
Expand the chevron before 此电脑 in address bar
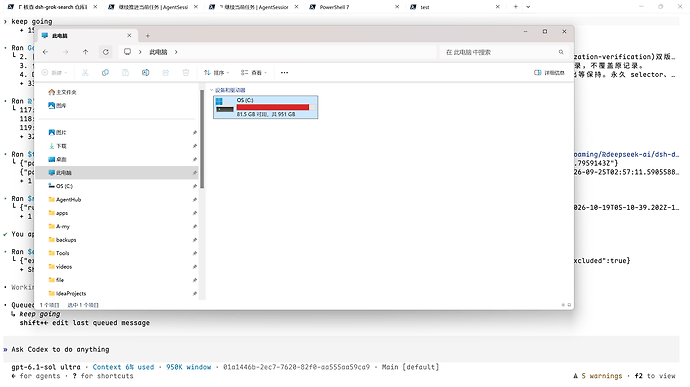[x=140, y=52]
